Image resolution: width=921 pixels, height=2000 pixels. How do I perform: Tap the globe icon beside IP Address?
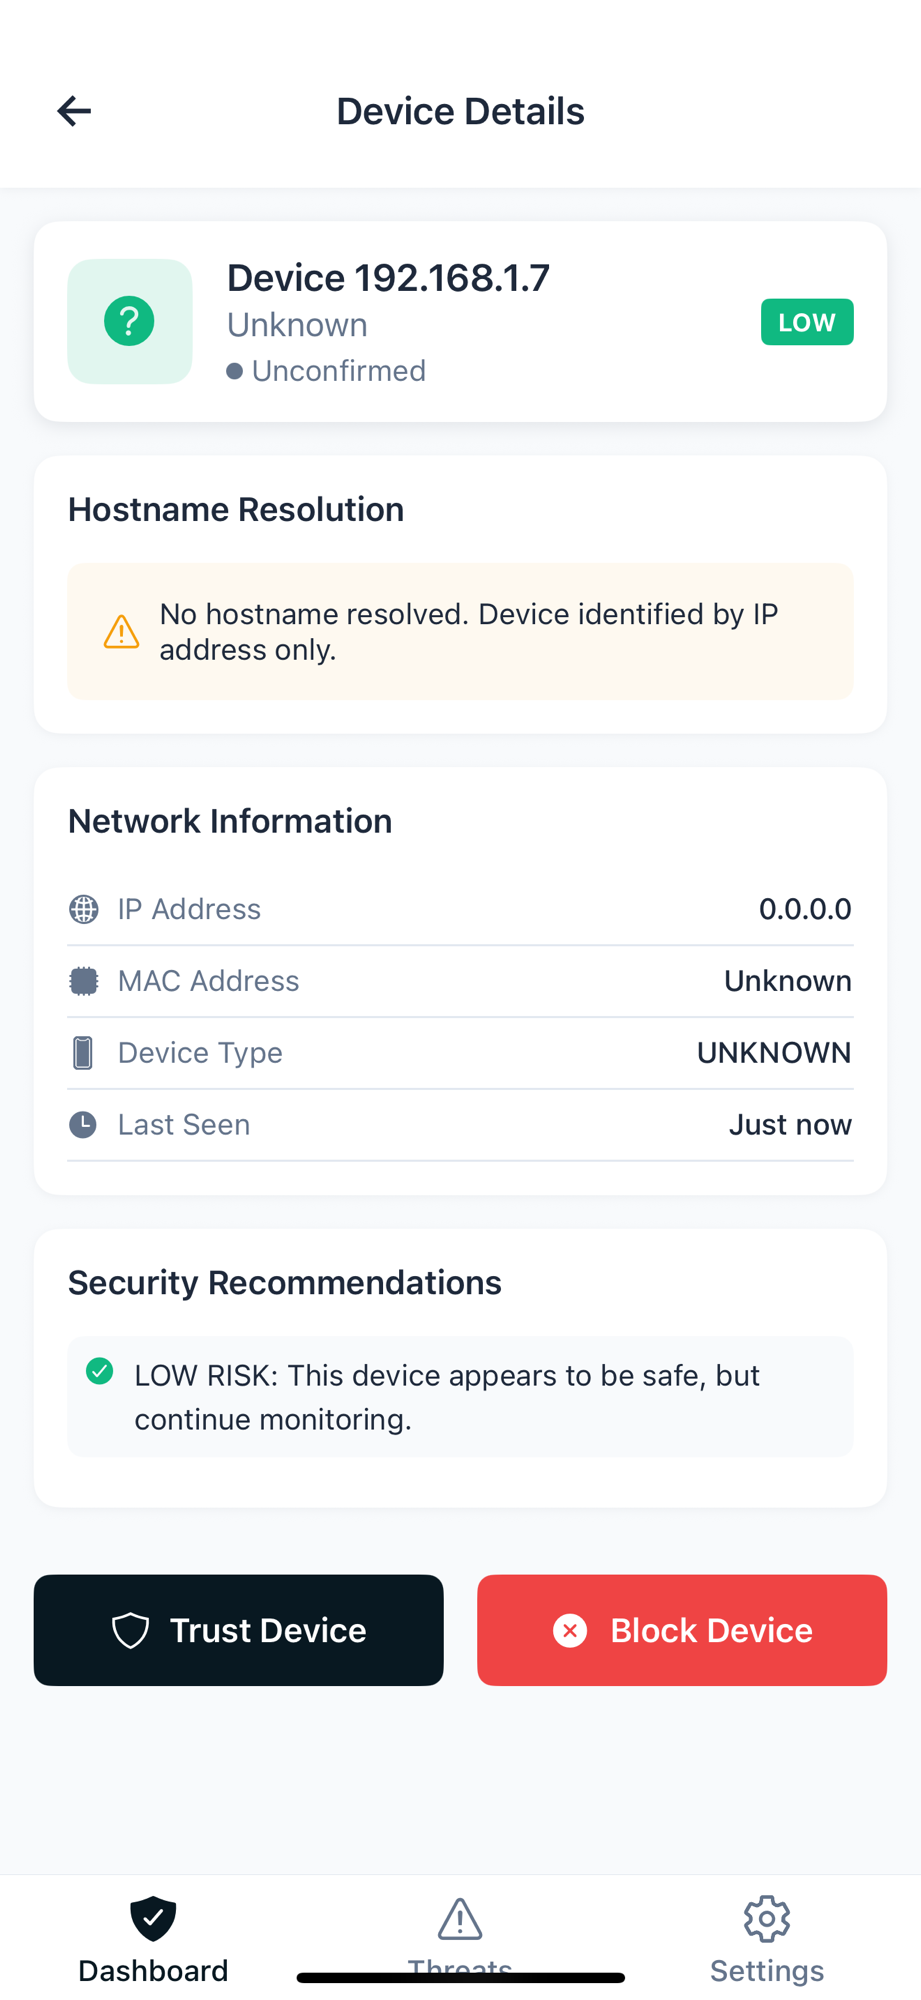pyautogui.click(x=84, y=910)
